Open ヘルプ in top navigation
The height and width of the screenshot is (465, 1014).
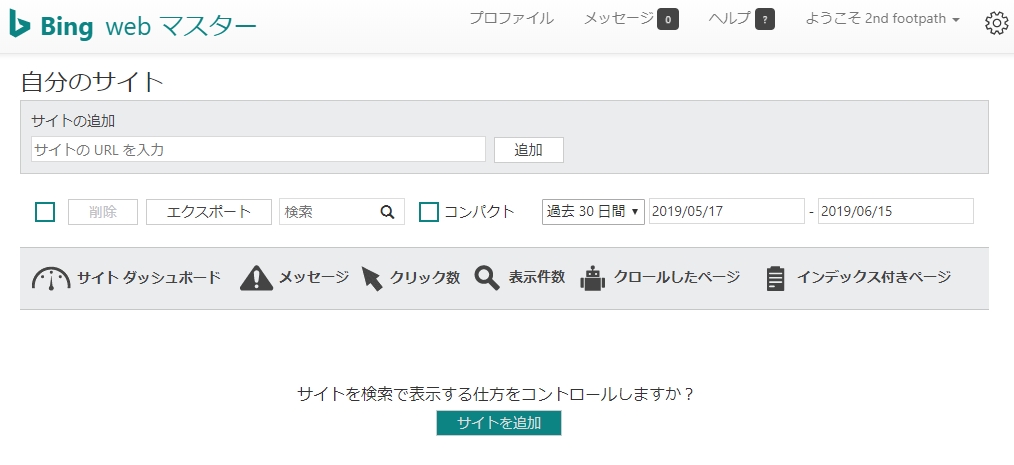pyautogui.click(x=729, y=19)
